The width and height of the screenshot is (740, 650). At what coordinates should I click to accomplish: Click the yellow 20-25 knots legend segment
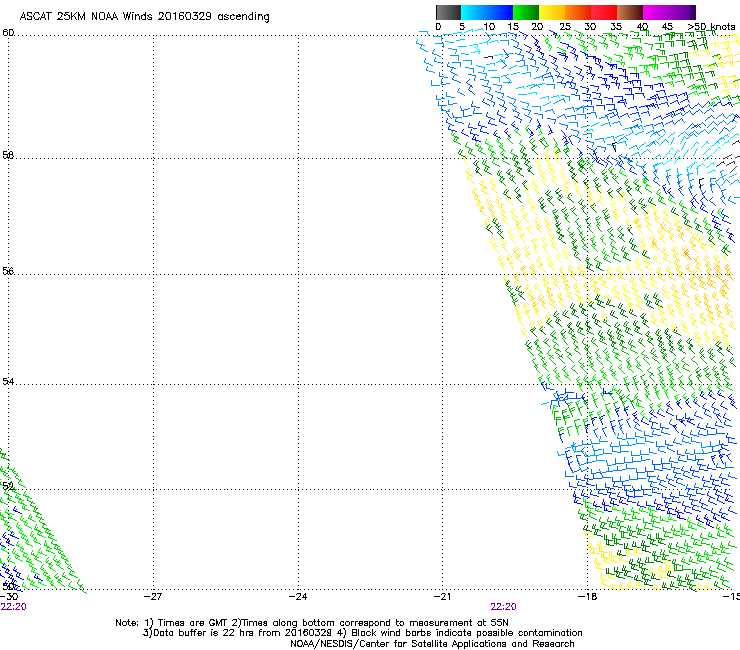tap(552, 12)
